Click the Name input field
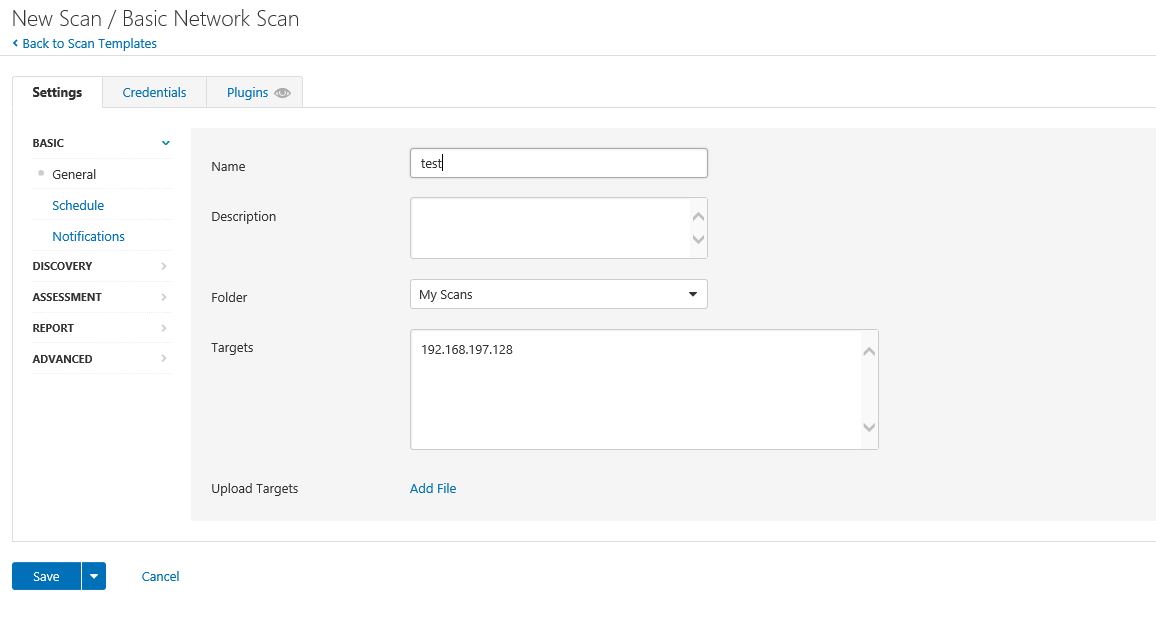This screenshot has height=622, width=1156. click(558, 163)
